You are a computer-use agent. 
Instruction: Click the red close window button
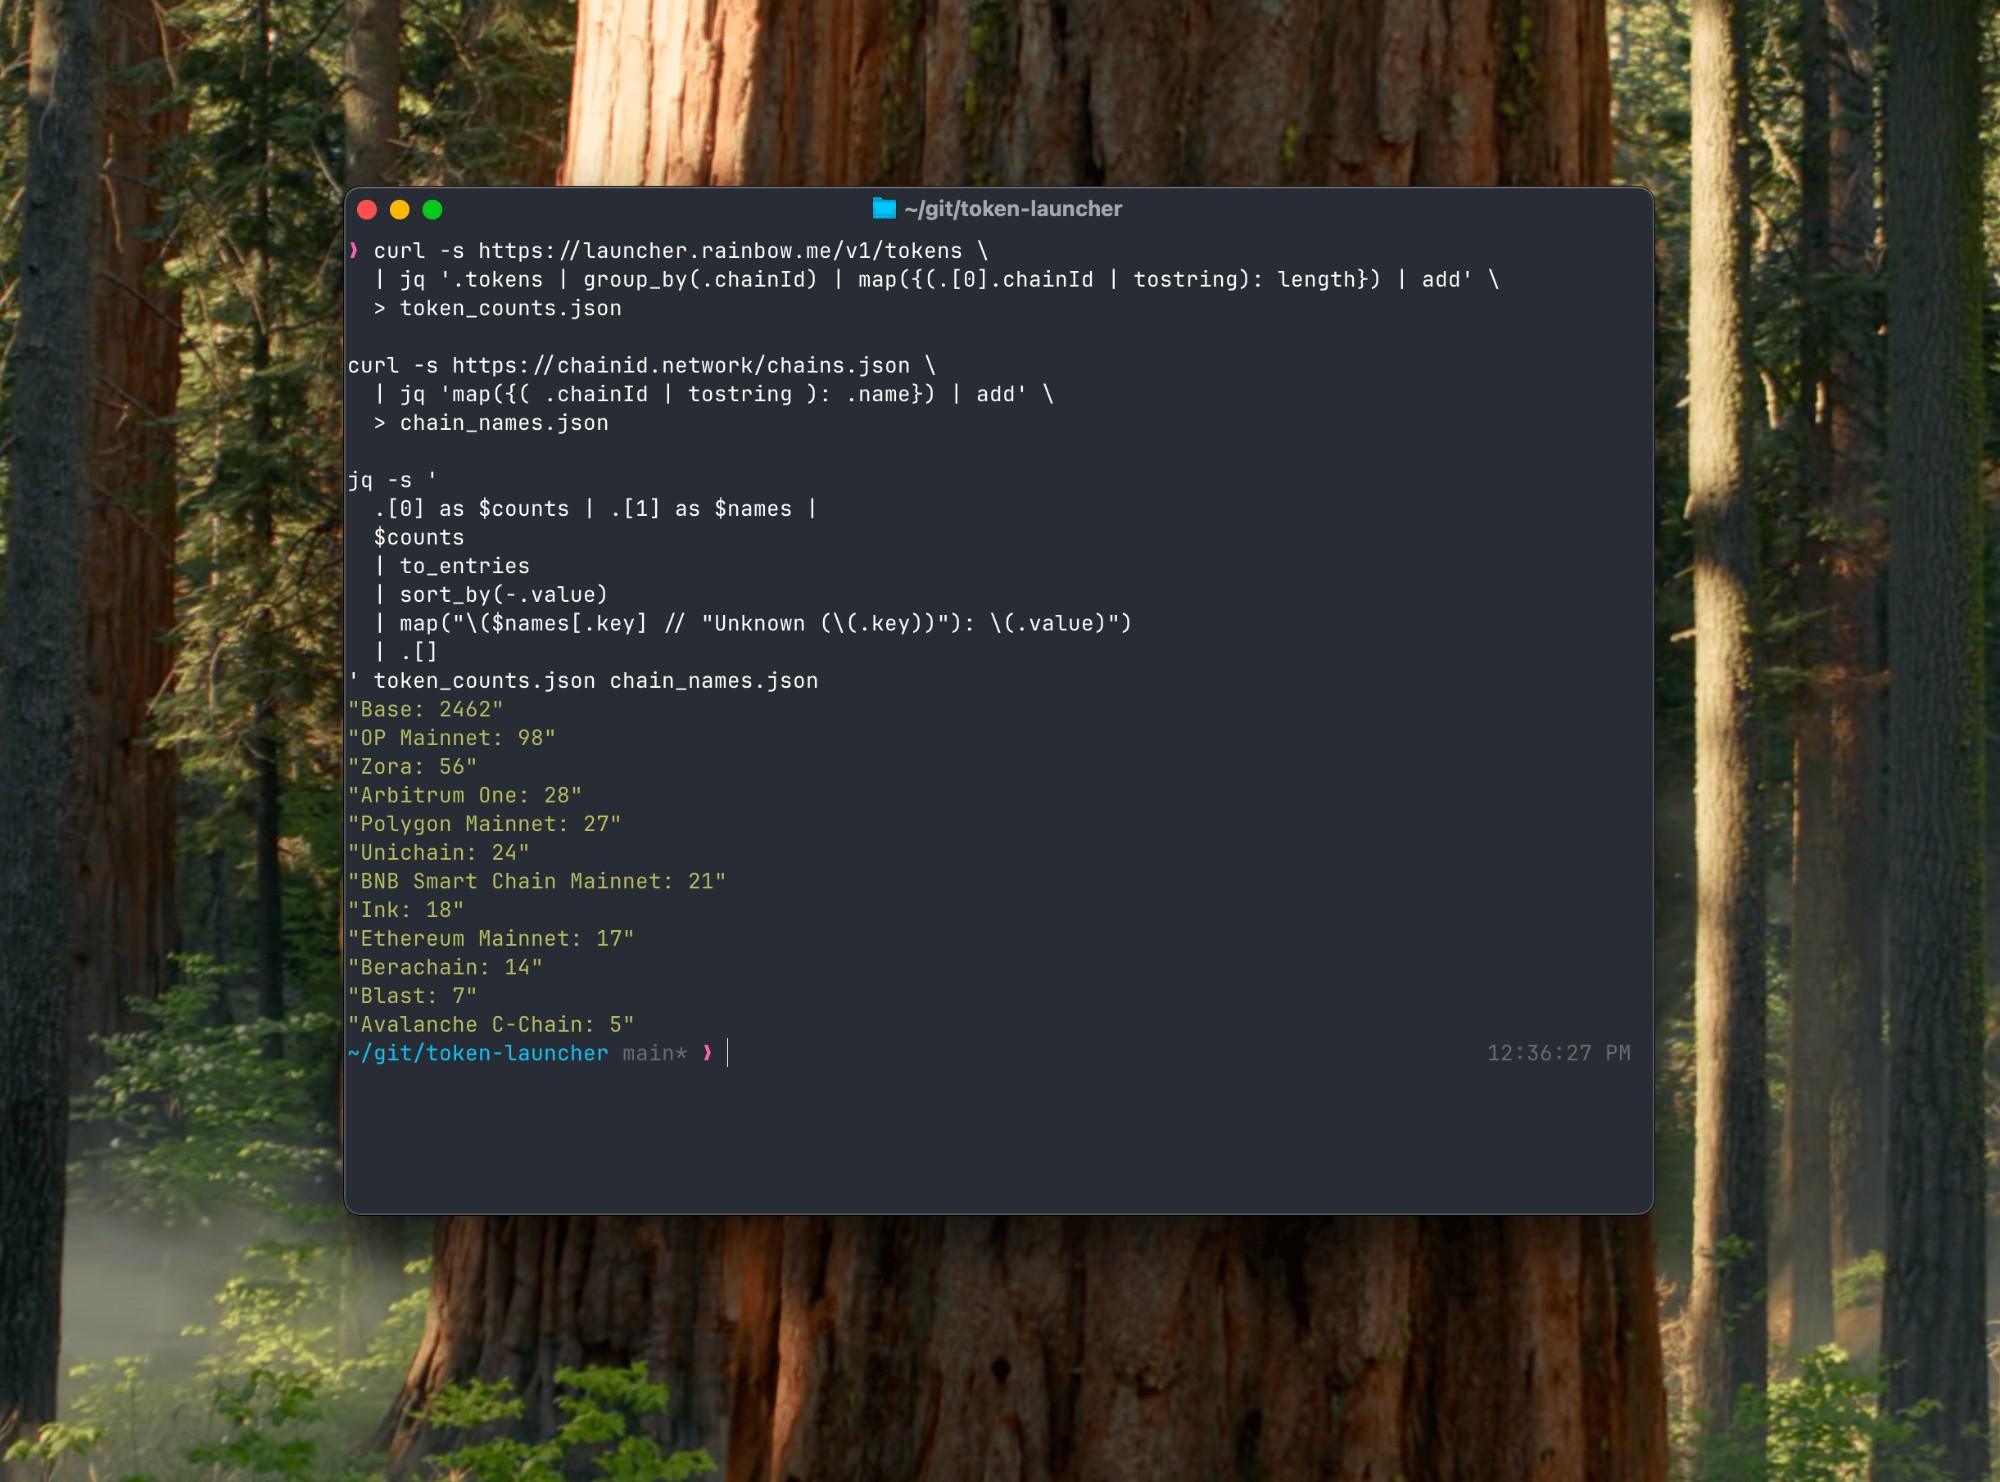367,209
